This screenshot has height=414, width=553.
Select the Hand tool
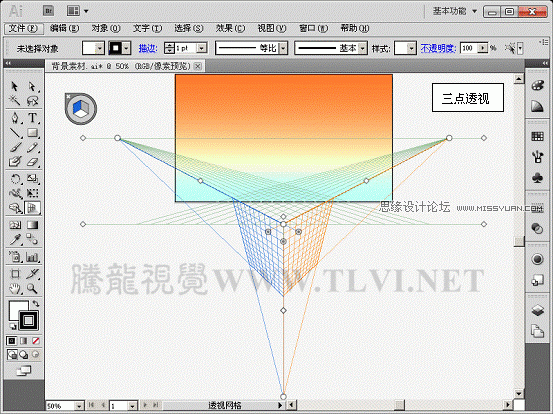(x=14, y=289)
